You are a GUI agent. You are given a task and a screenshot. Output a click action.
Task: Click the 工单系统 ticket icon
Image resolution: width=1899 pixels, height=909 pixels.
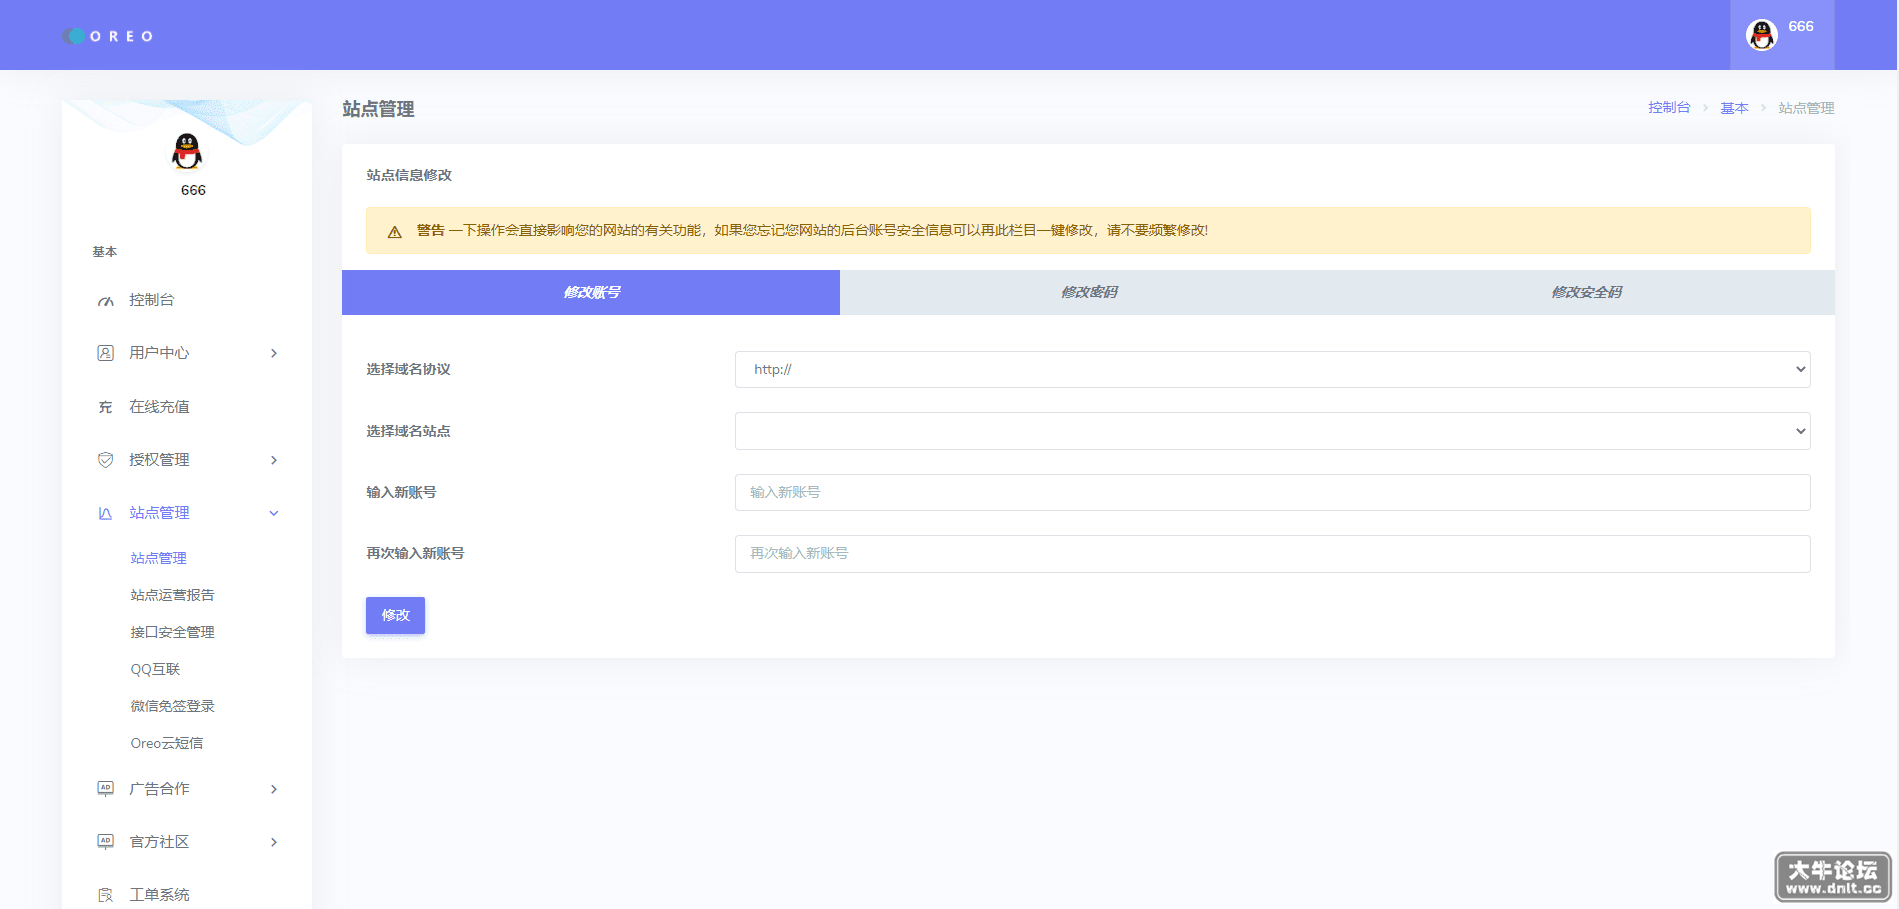(x=105, y=895)
